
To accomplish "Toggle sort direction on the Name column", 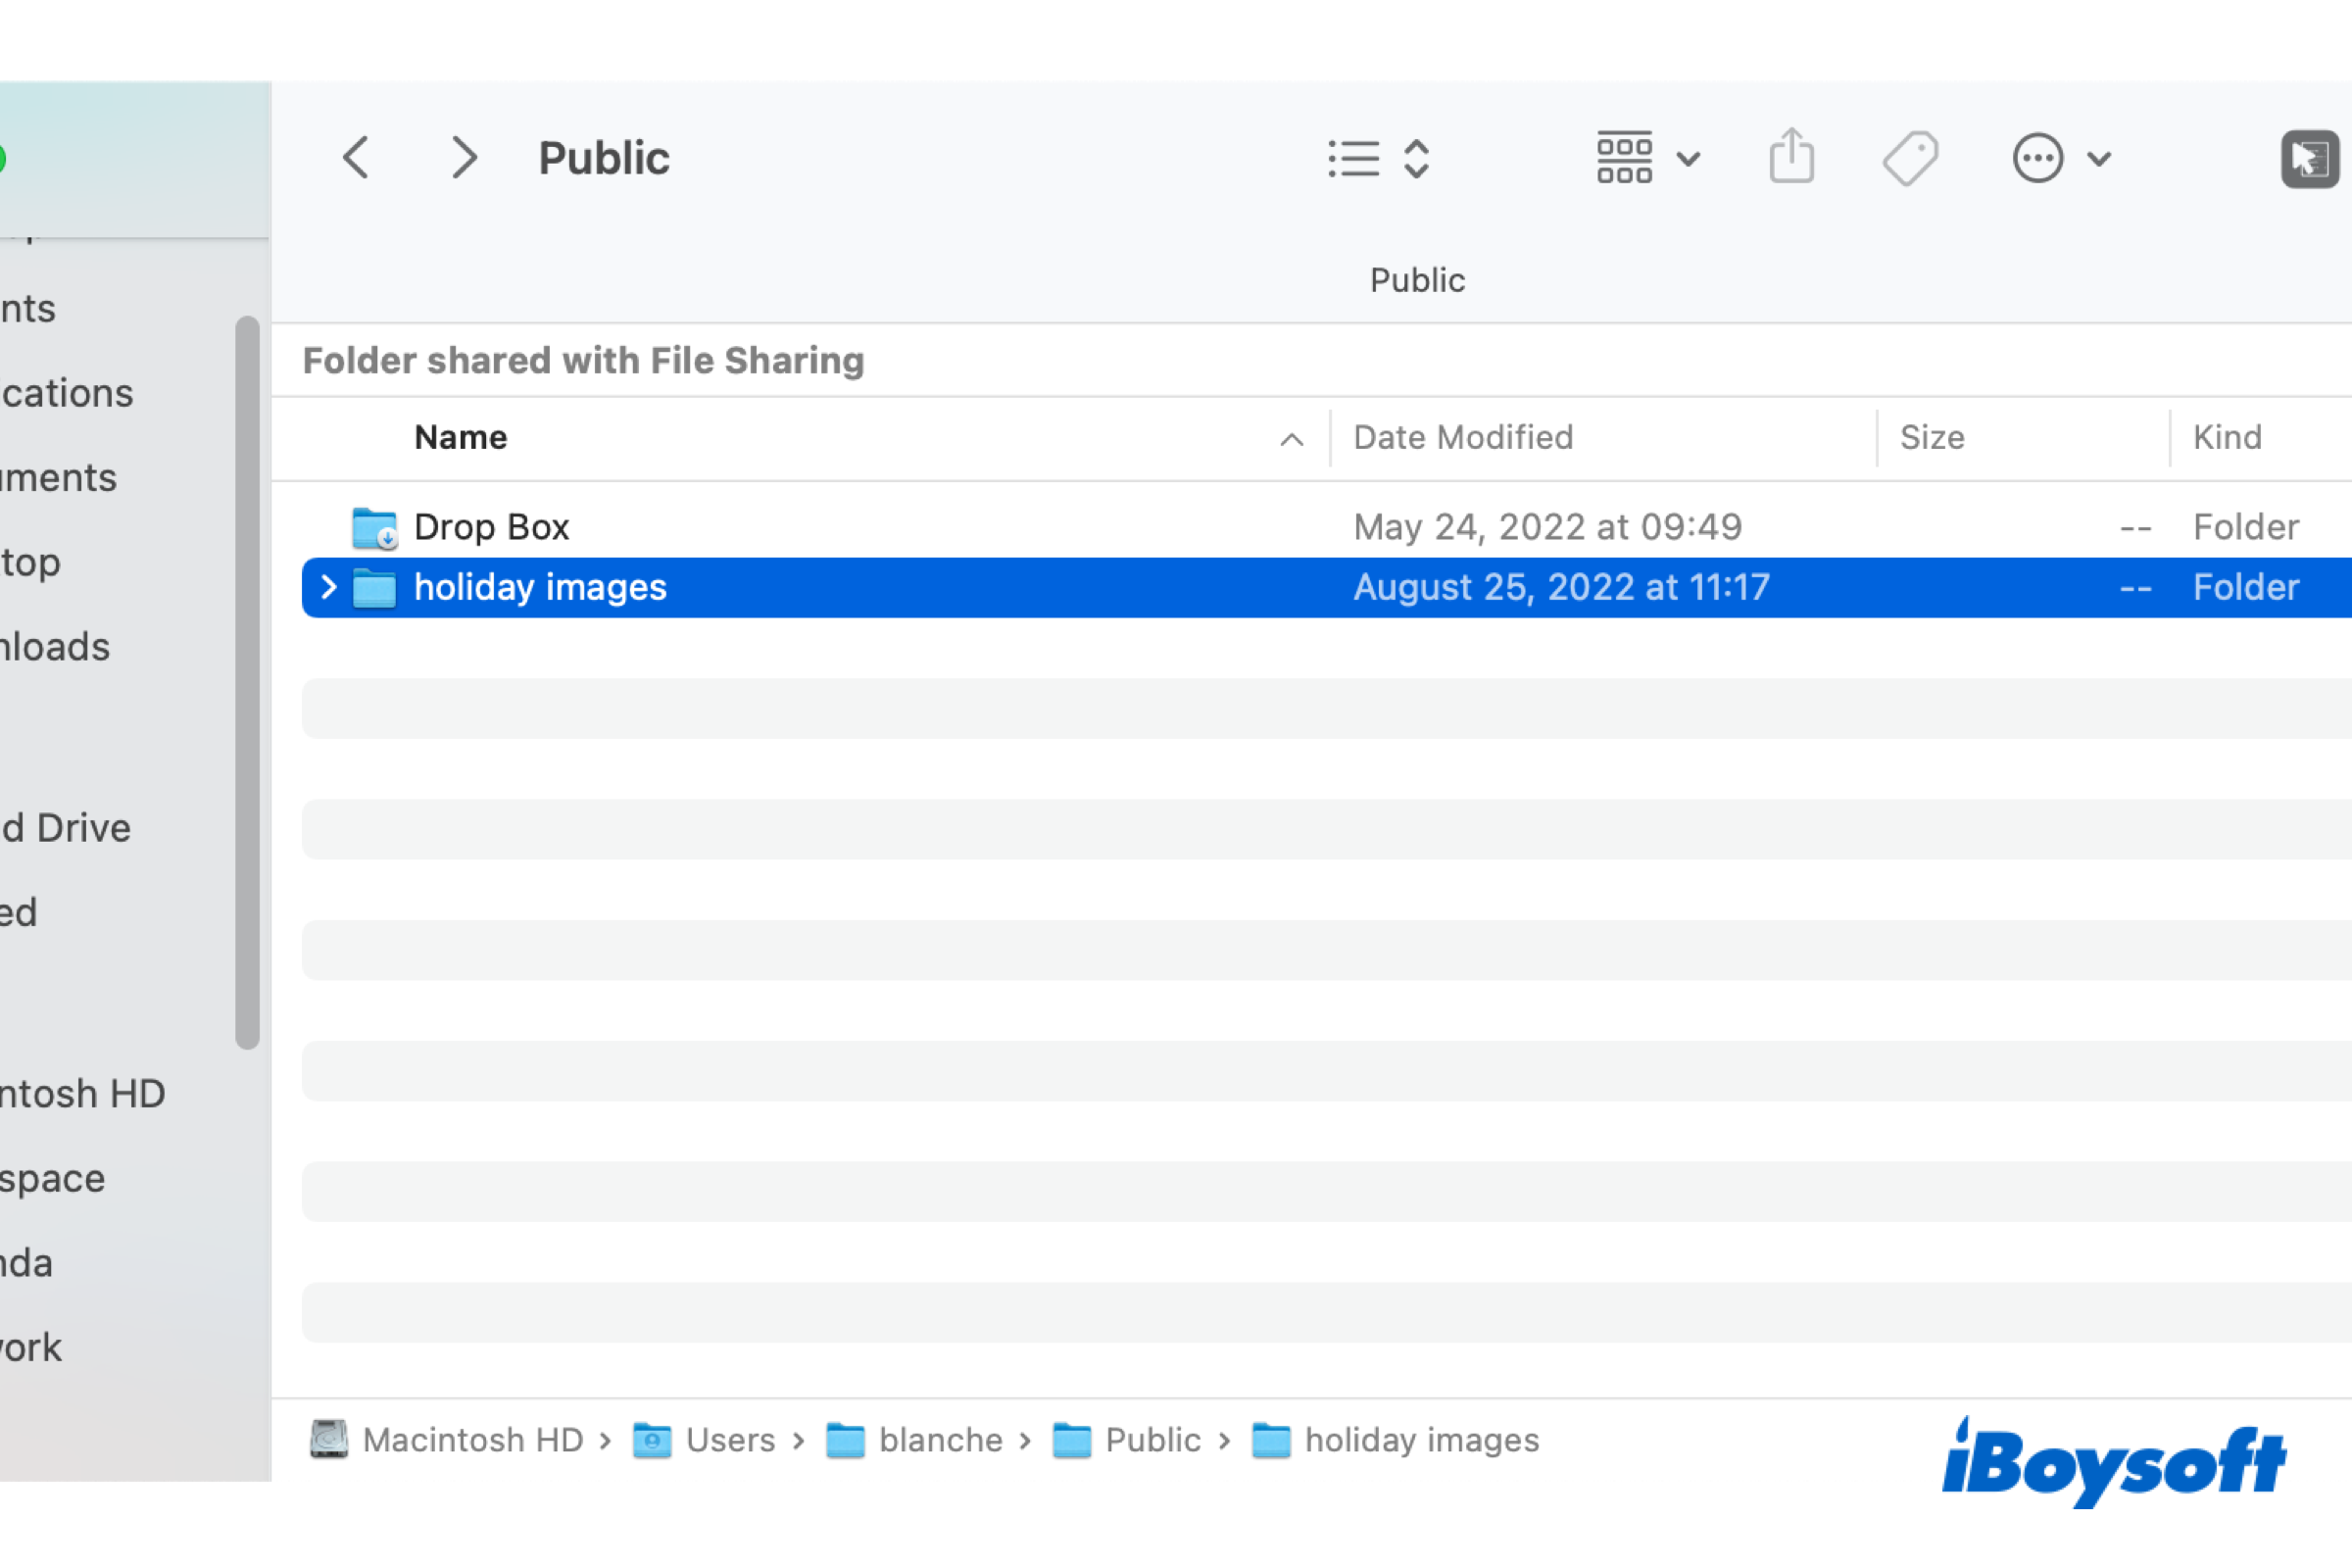I will pos(1292,439).
